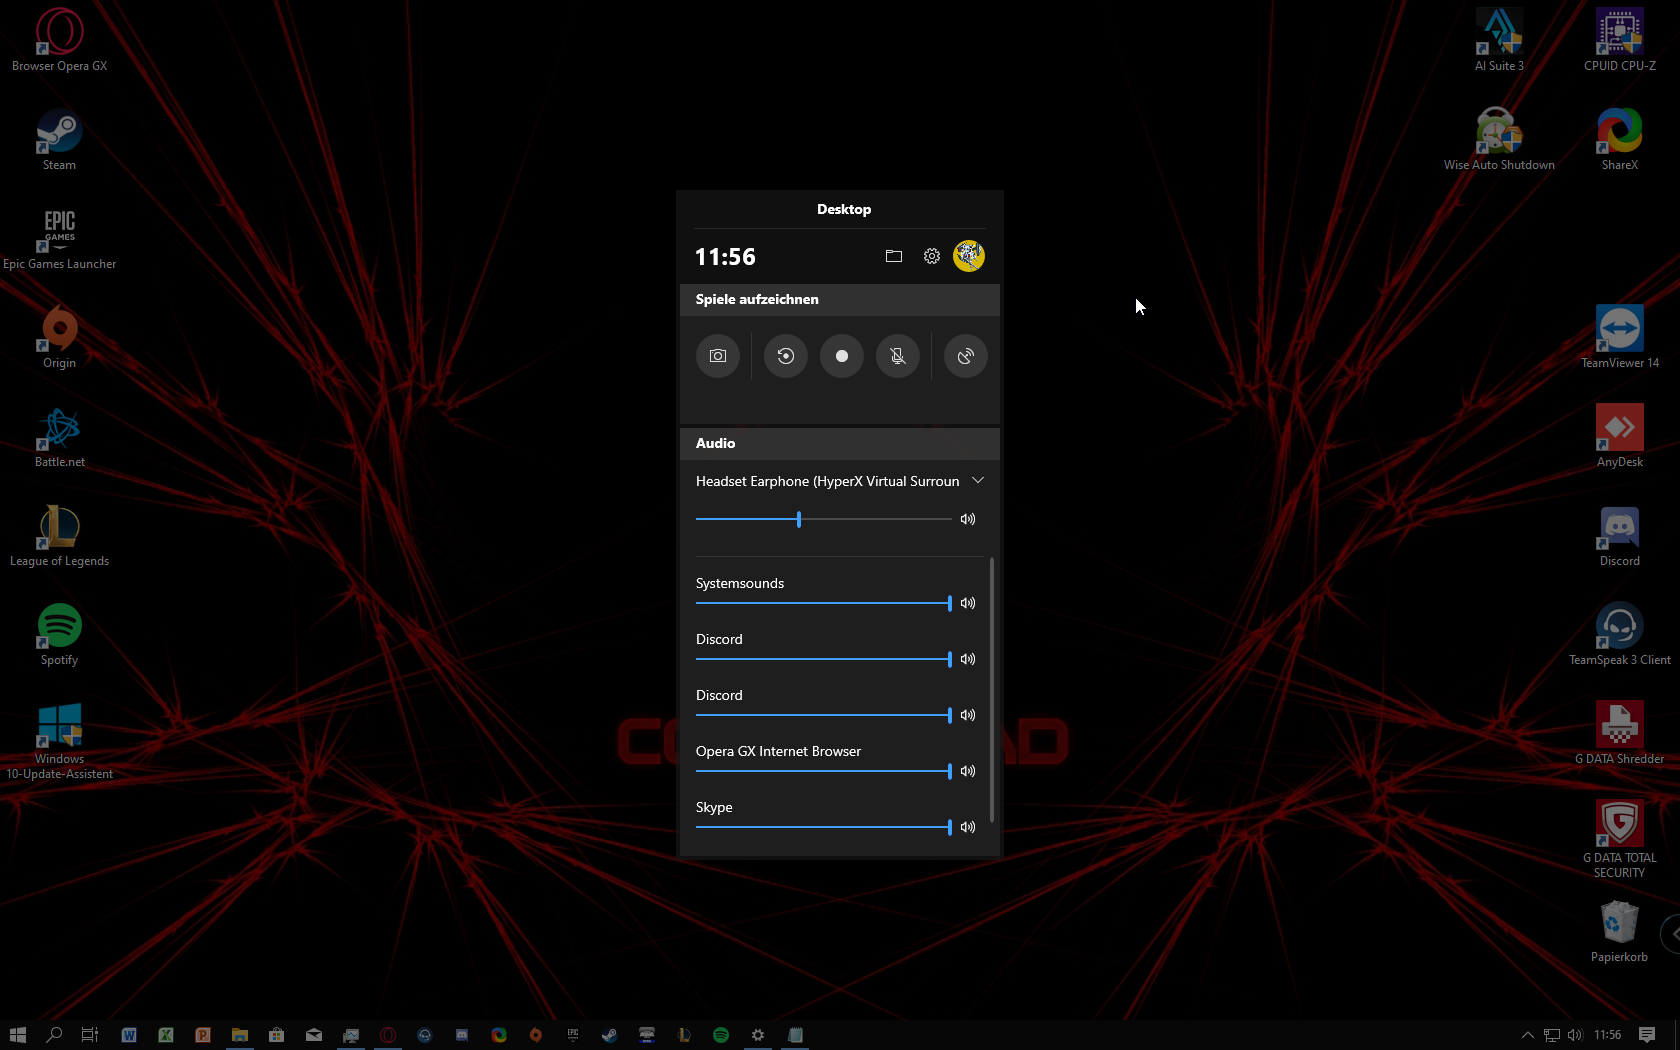Click the network icon in system tray
1680x1050 pixels.
pos(1552,1035)
